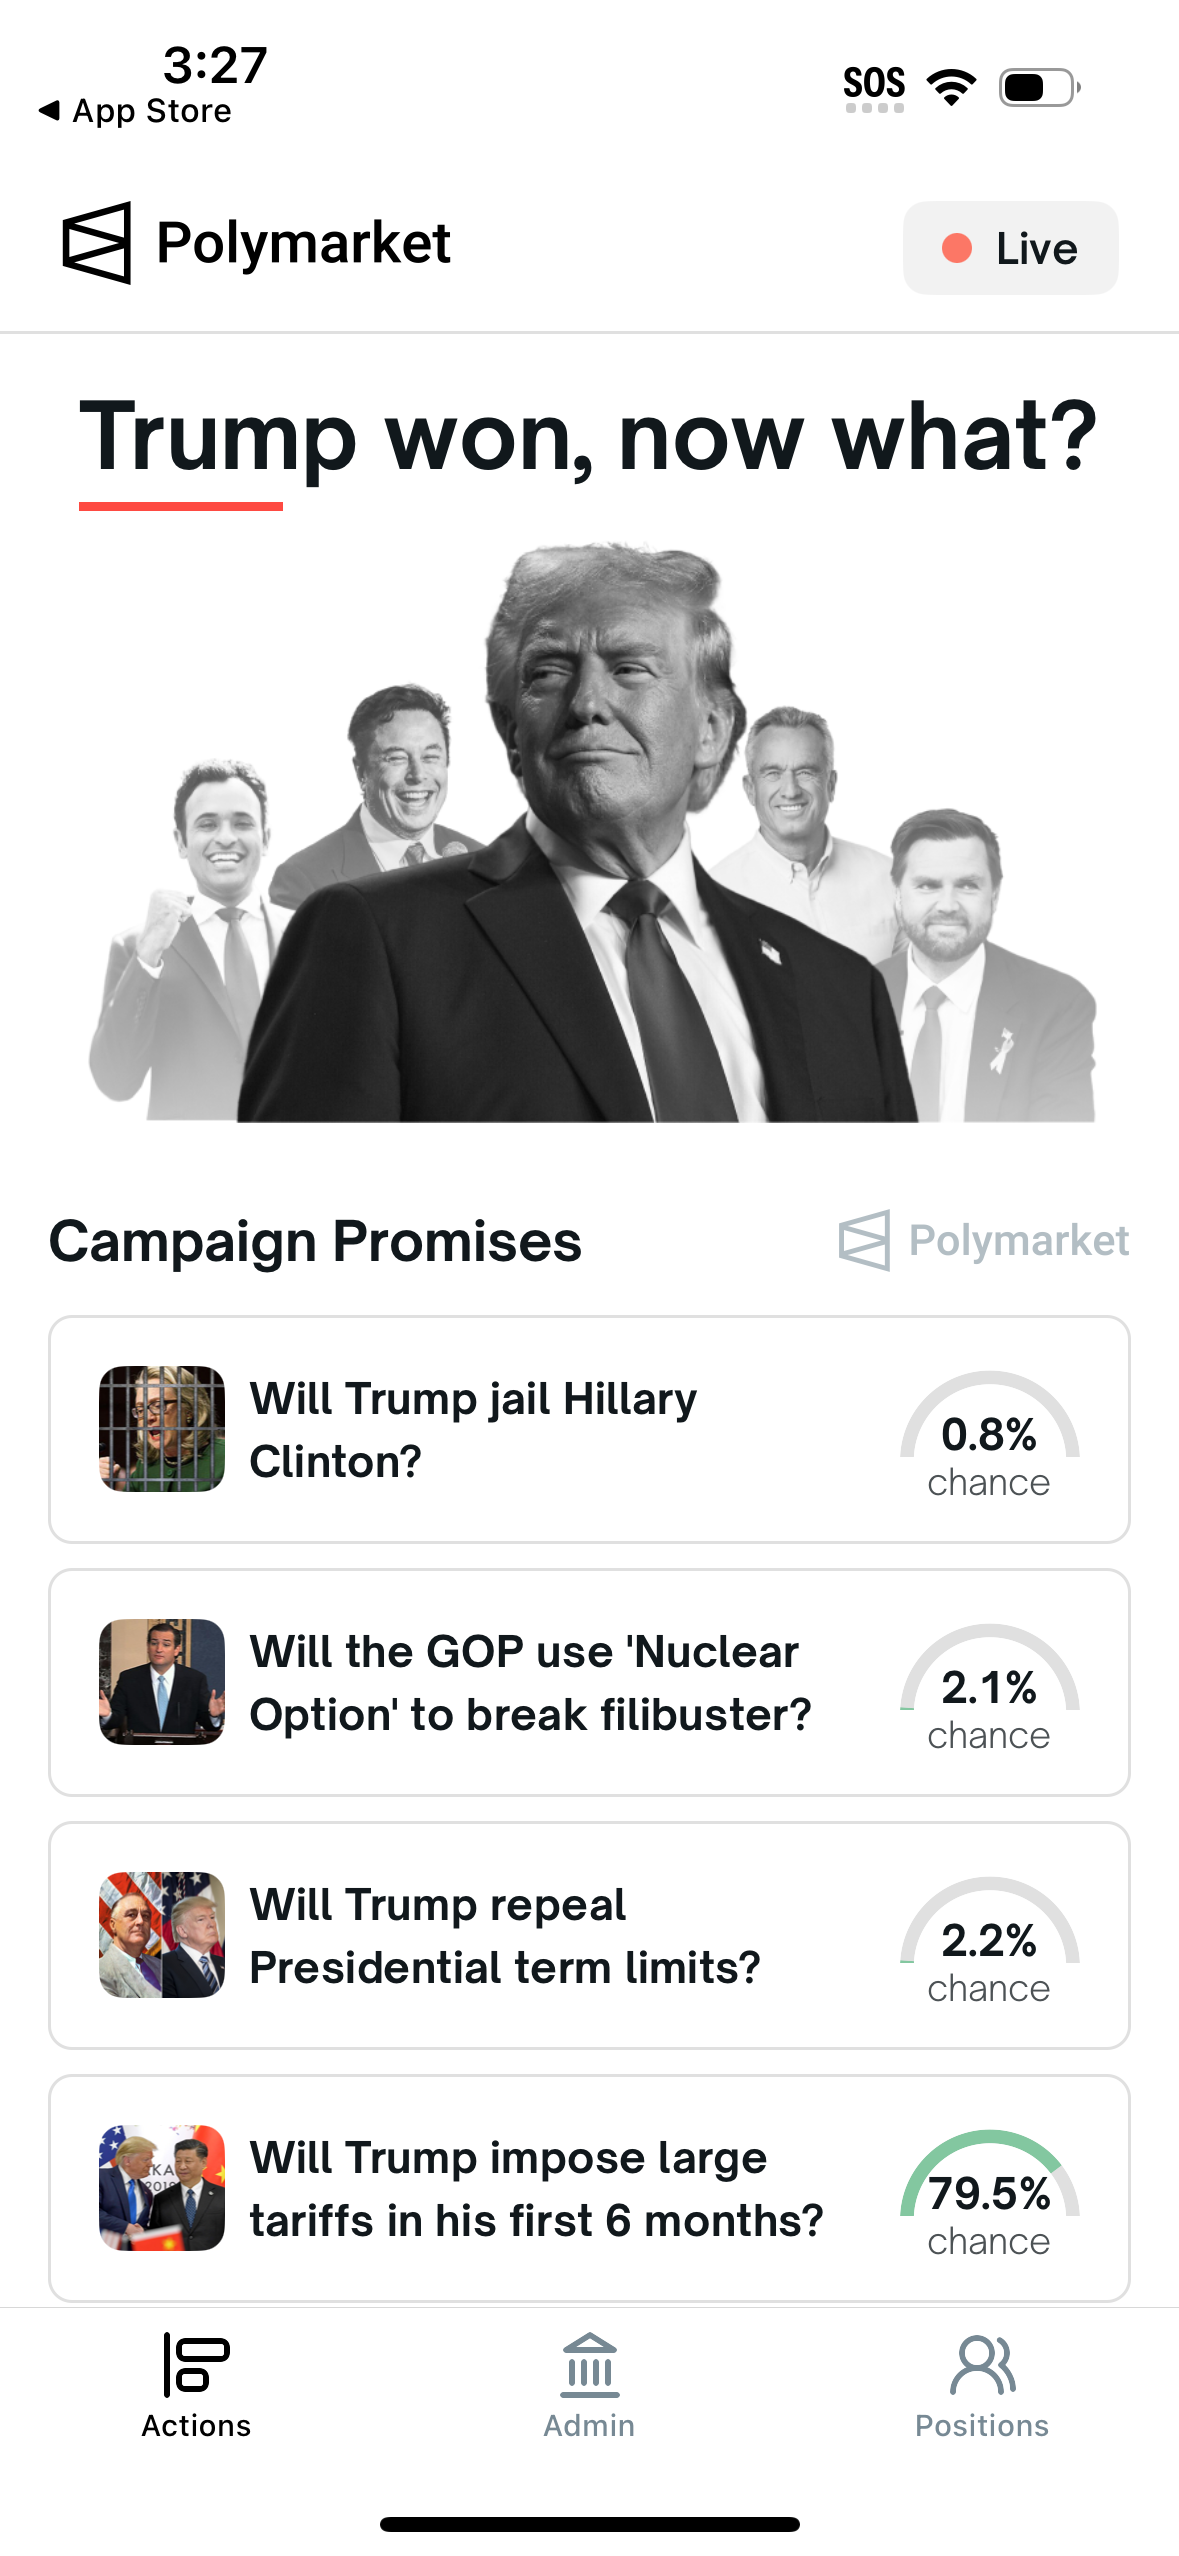
Task: Tap the Polymarket logo icon in header
Action: [x=97, y=243]
